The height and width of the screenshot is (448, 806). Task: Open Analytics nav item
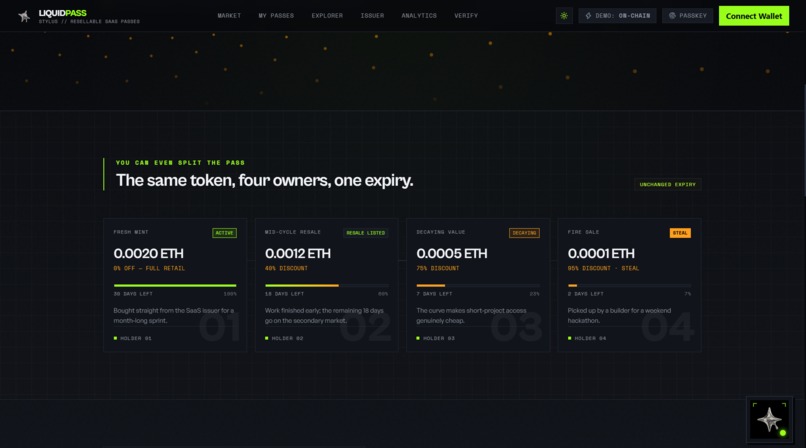(x=419, y=16)
